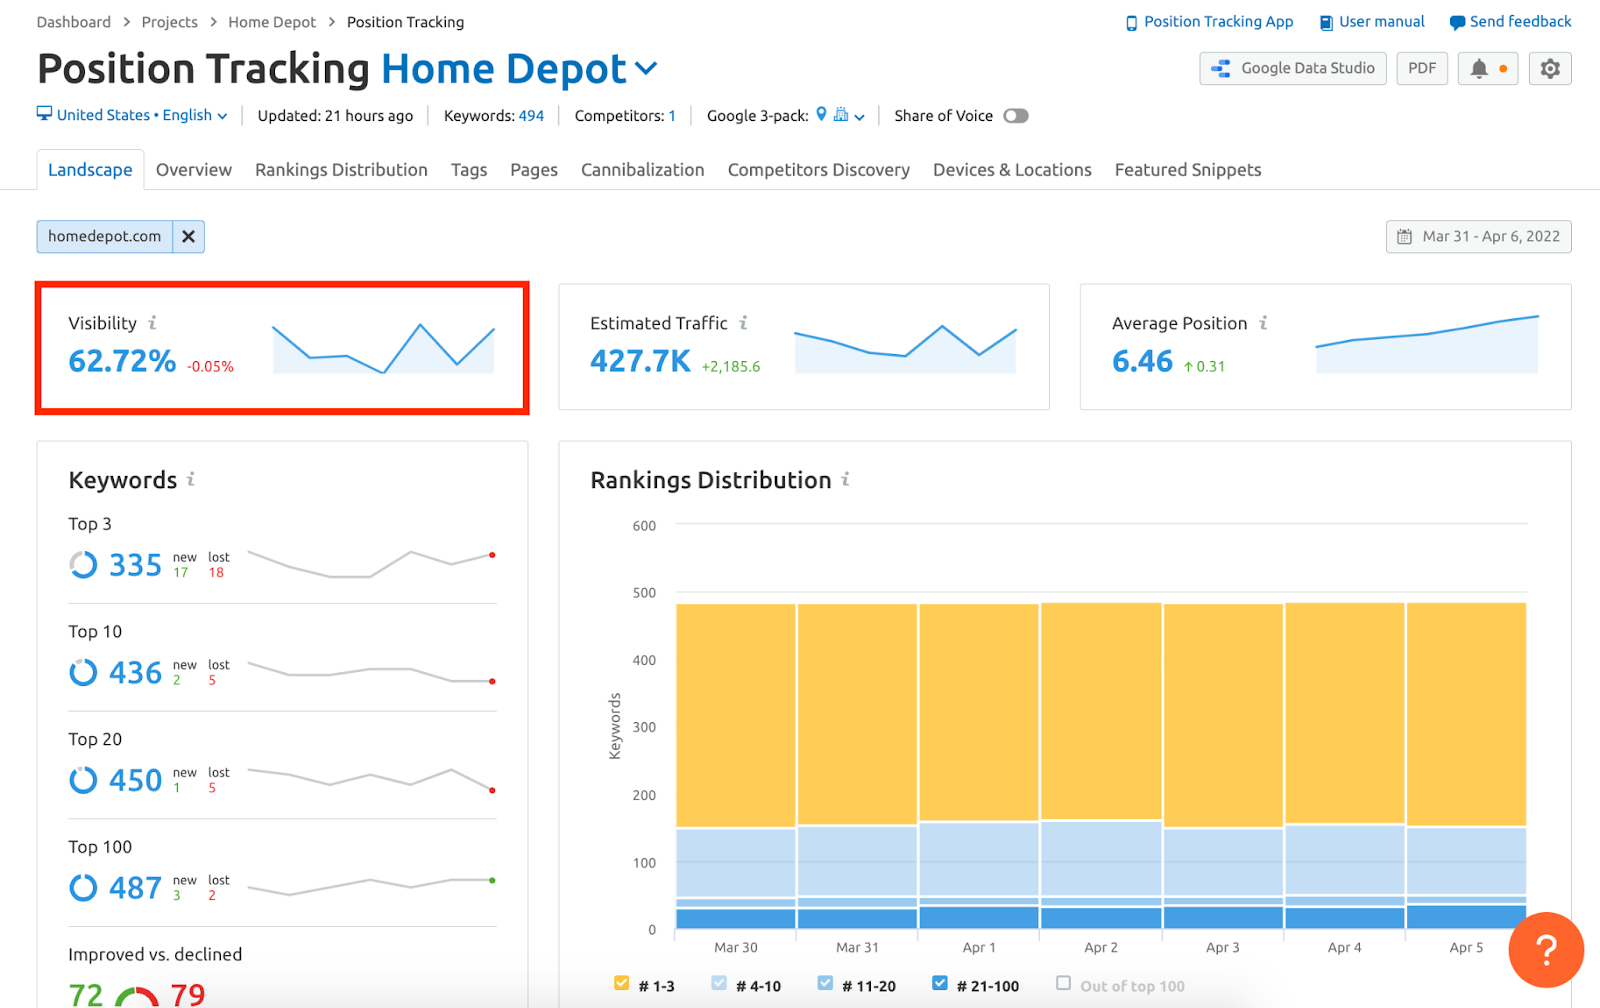Click the Top 20 value 450

tap(135, 780)
